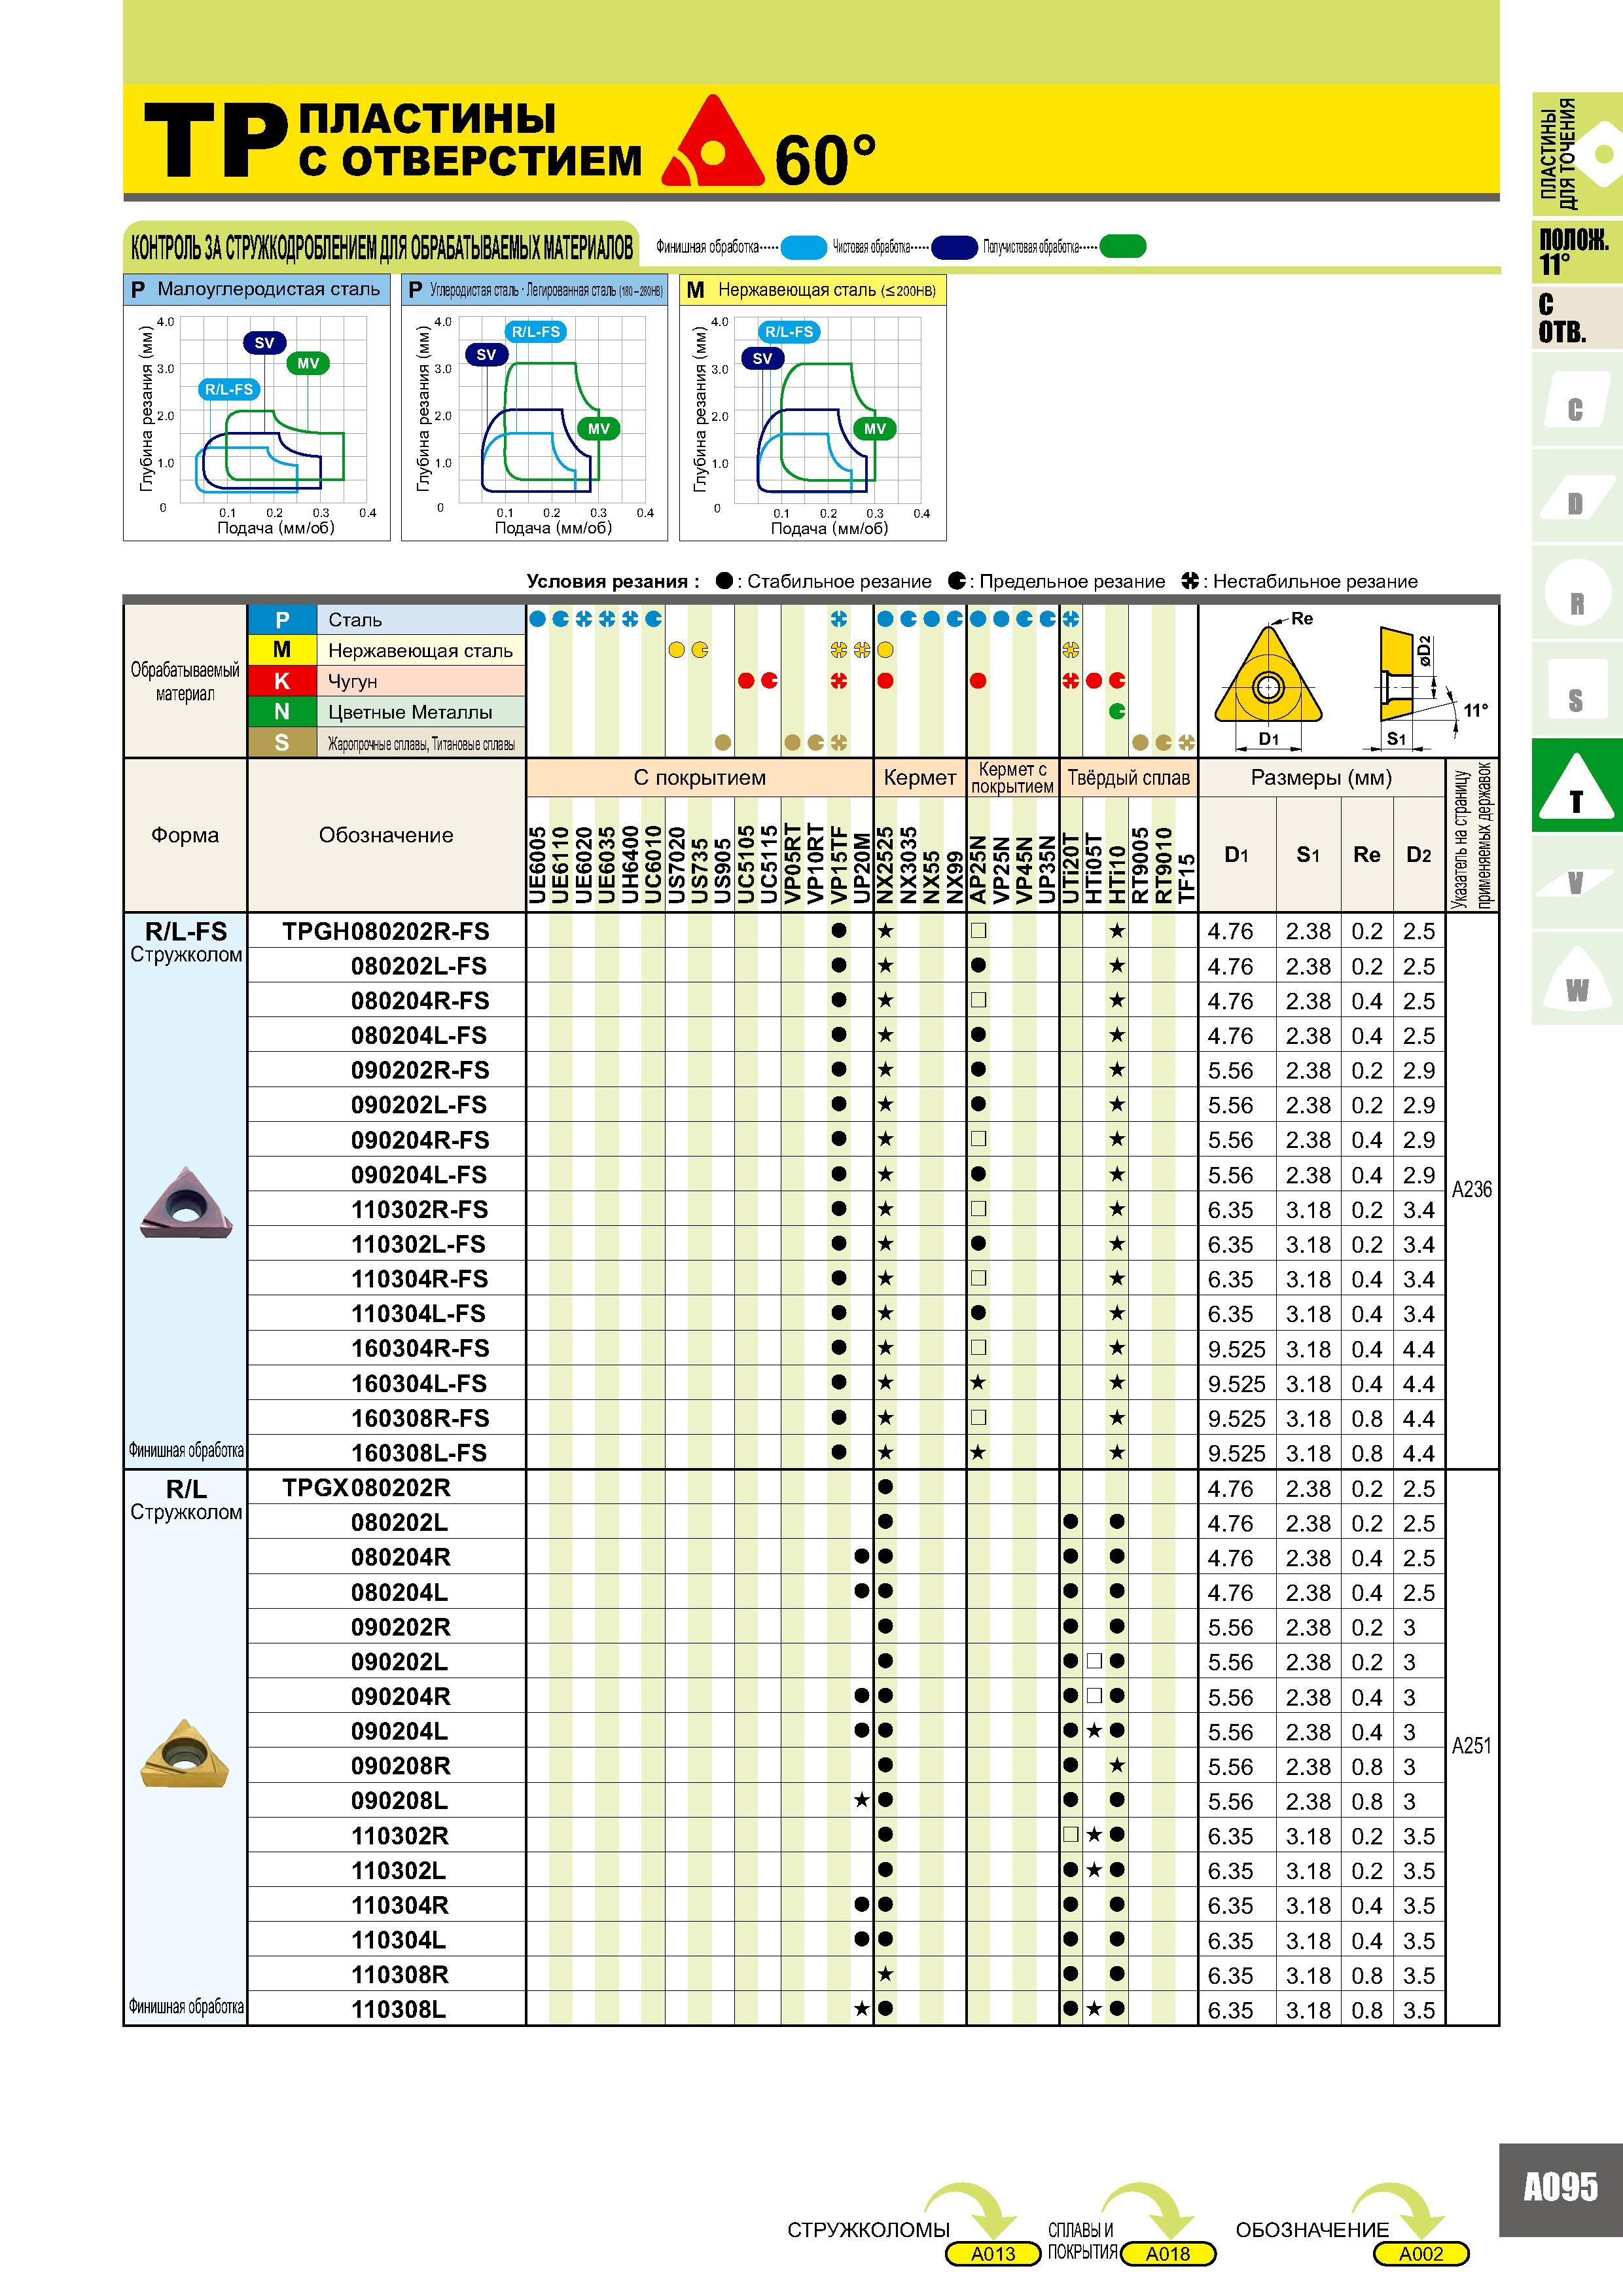The height and width of the screenshot is (2296, 1623).
Task: Click the Форма column header
Action: 185,835
